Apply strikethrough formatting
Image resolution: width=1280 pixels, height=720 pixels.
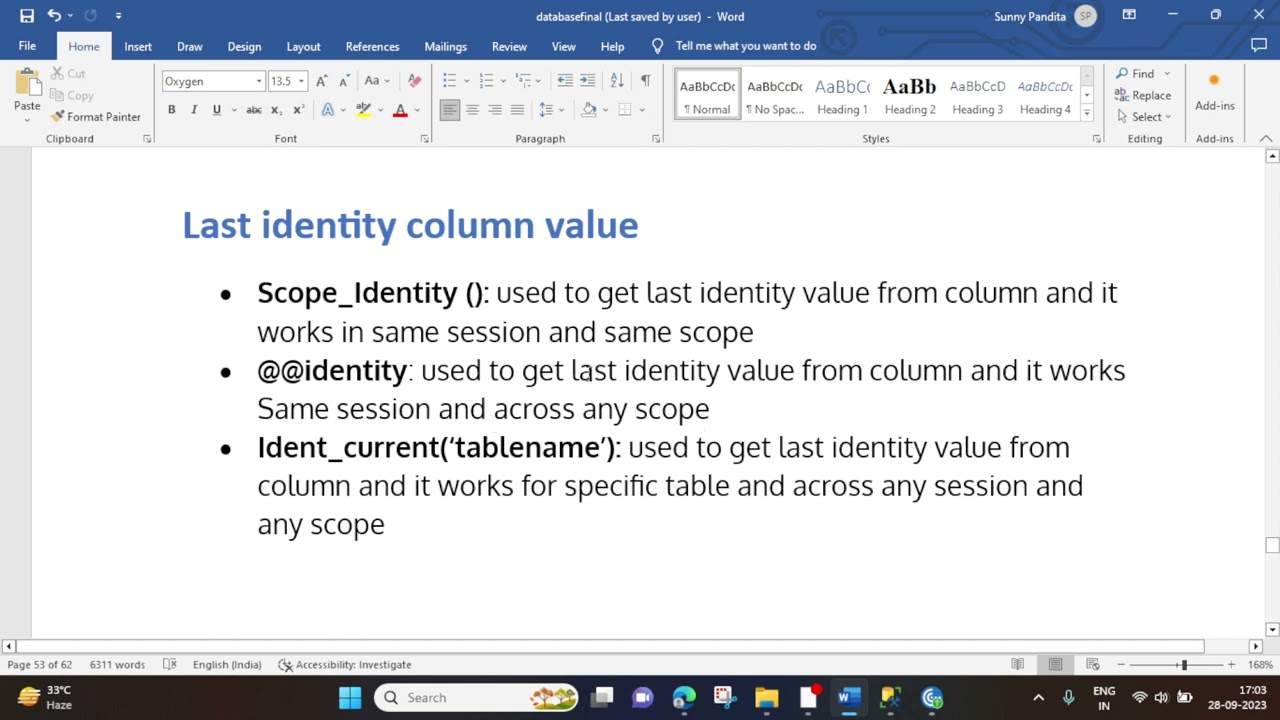click(254, 110)
